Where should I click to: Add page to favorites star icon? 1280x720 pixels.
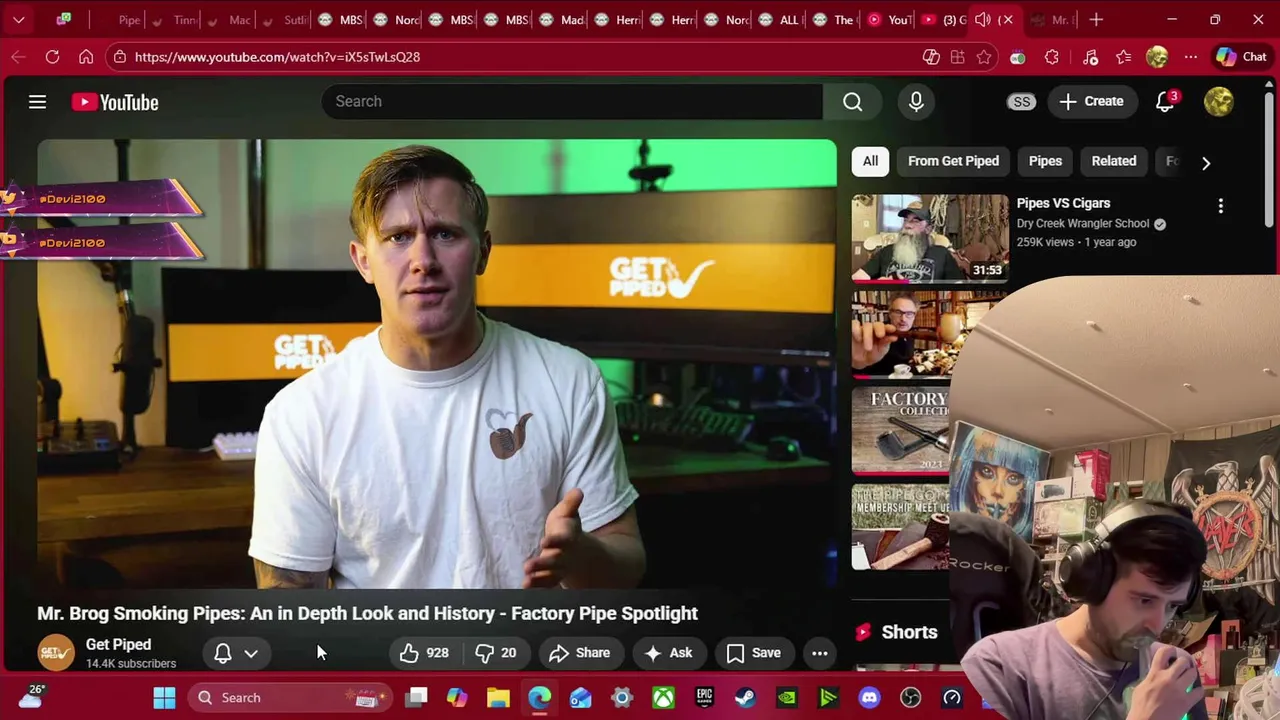click(984, 57)
